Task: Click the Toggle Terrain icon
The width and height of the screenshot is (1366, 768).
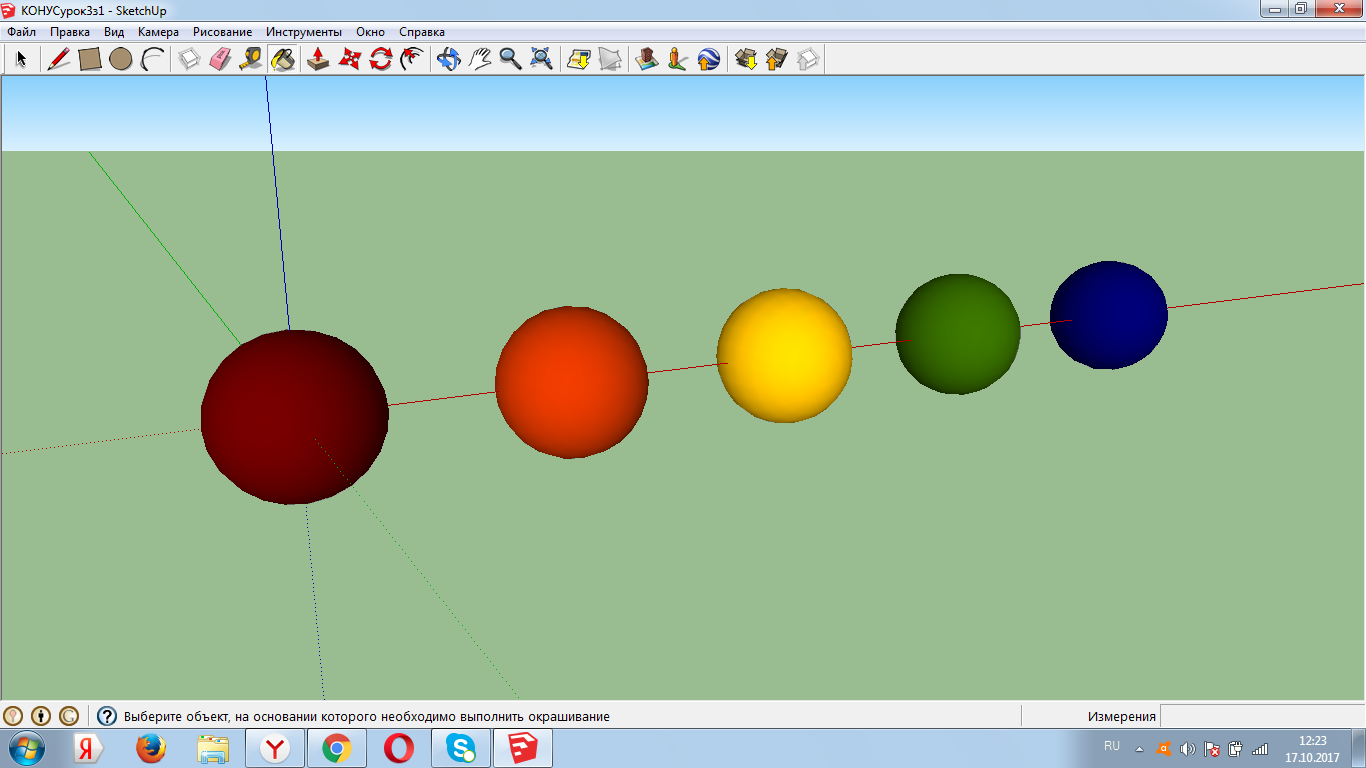Action: click(x=610, y=59)
